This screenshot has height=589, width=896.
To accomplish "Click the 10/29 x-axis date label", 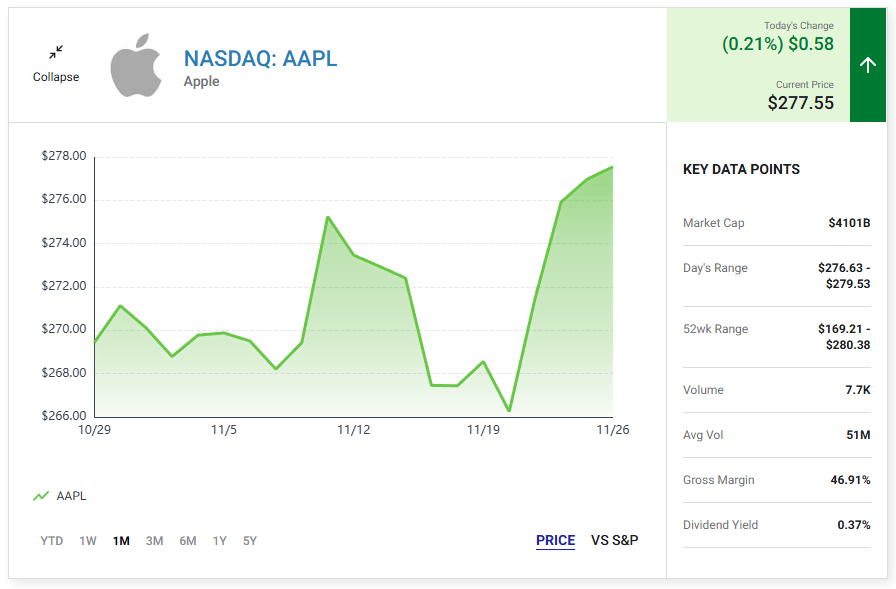I will click(x=94, y=430).
